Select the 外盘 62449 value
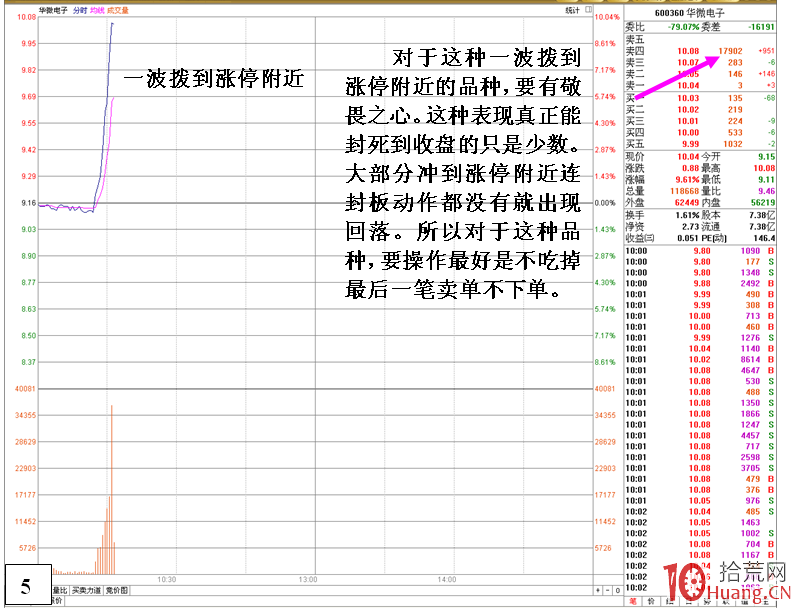This screenshot has height=612, width=805. click(687, 203)
